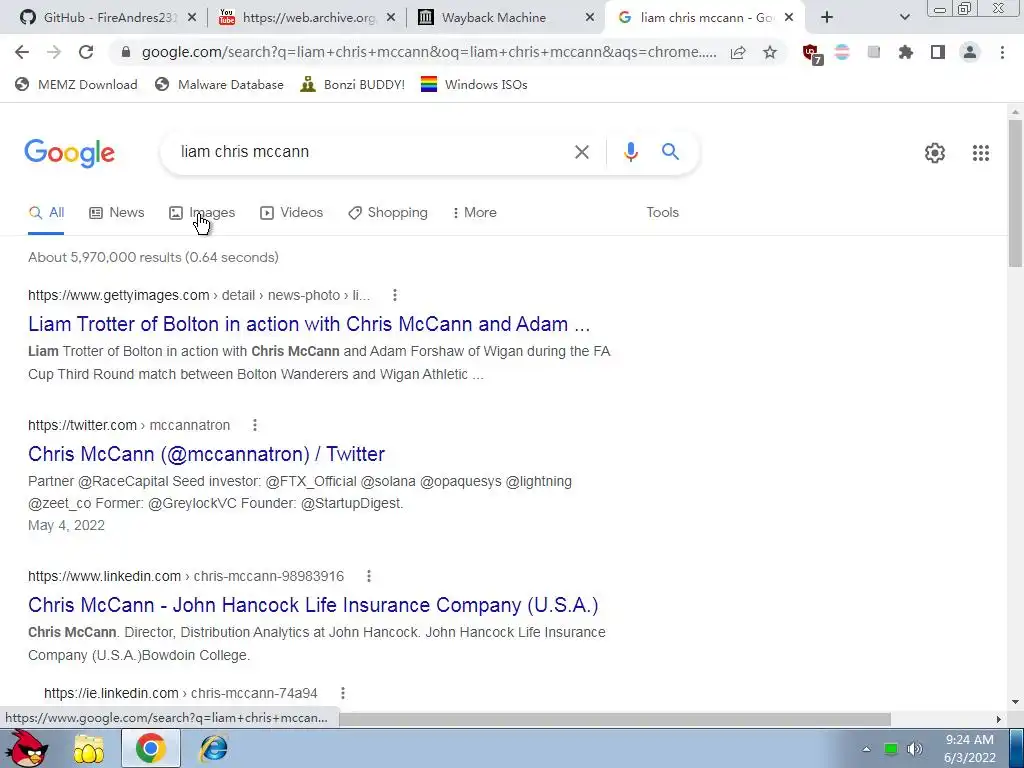Open the Malware Database bookmark
This screenshot has height=768, width=1024.
pos(219,84)
